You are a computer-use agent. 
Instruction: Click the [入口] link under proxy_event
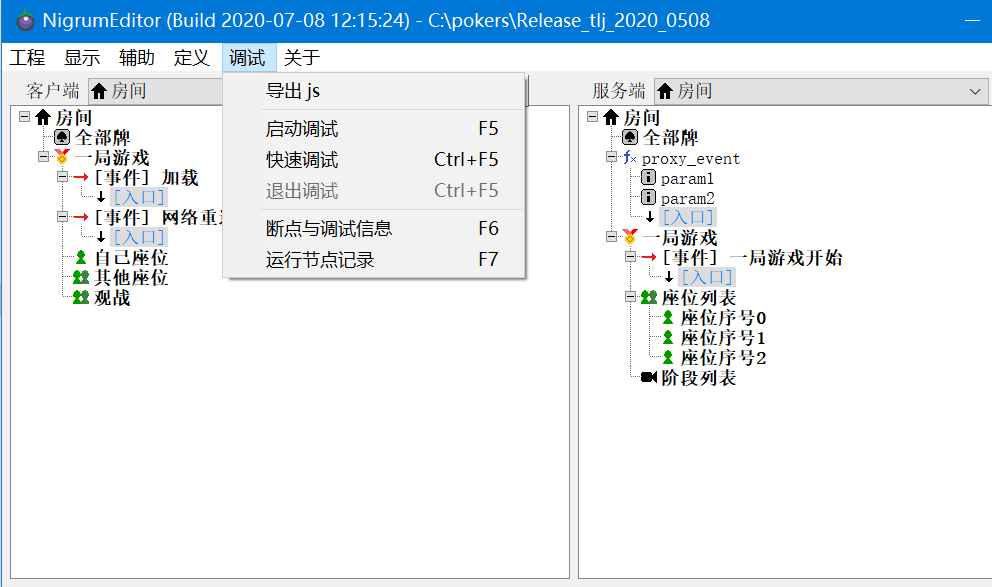pos(688,218)
